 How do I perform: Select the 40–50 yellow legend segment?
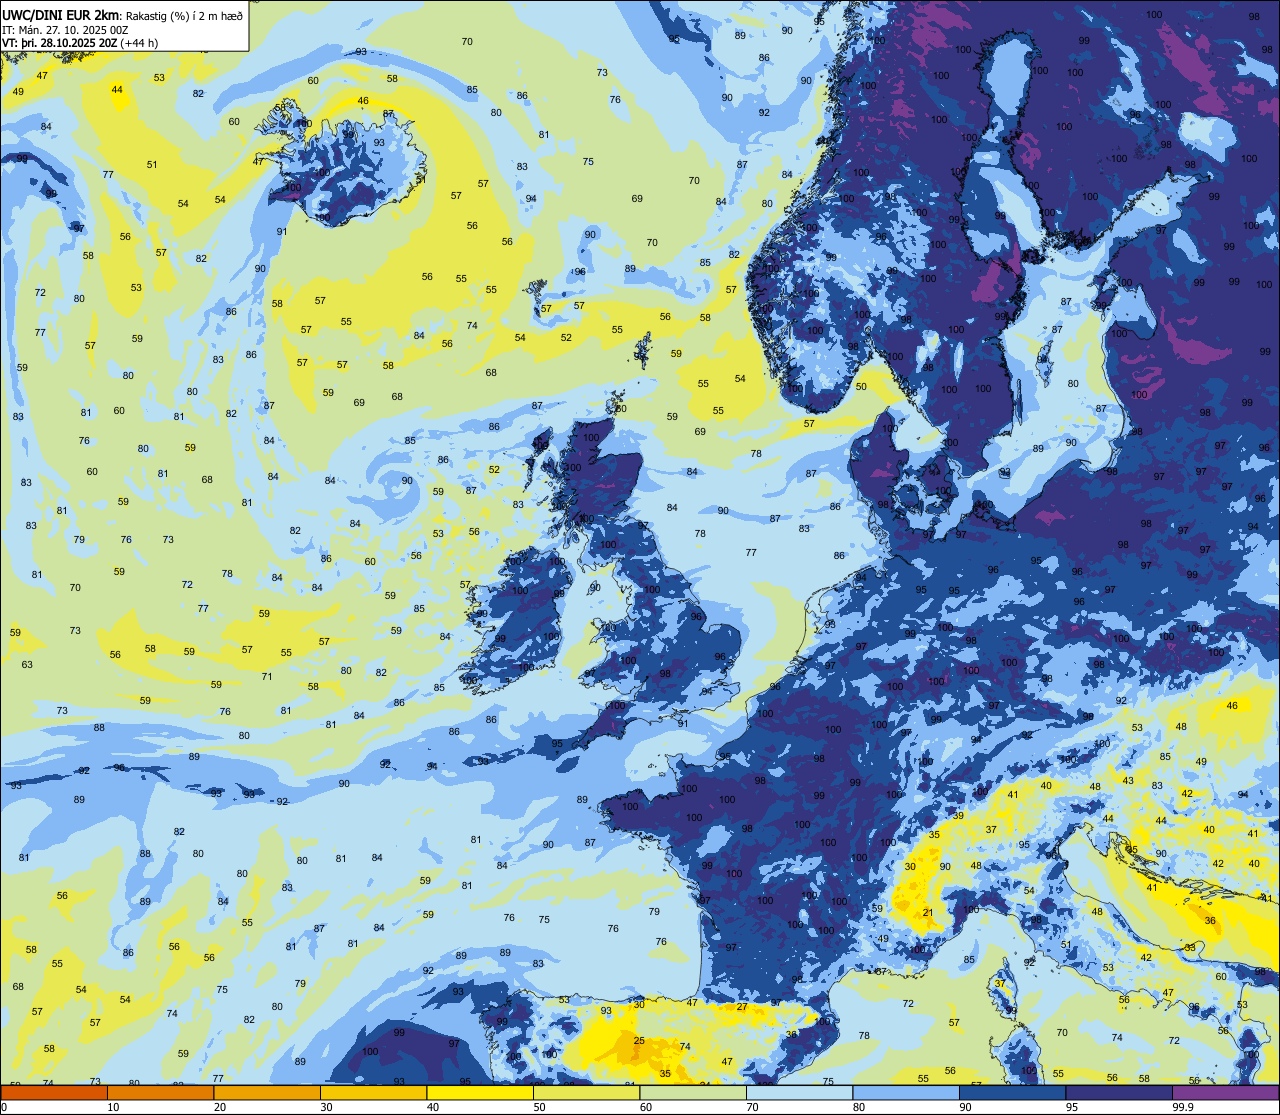pyautogui.click(x=480, y=1092)
